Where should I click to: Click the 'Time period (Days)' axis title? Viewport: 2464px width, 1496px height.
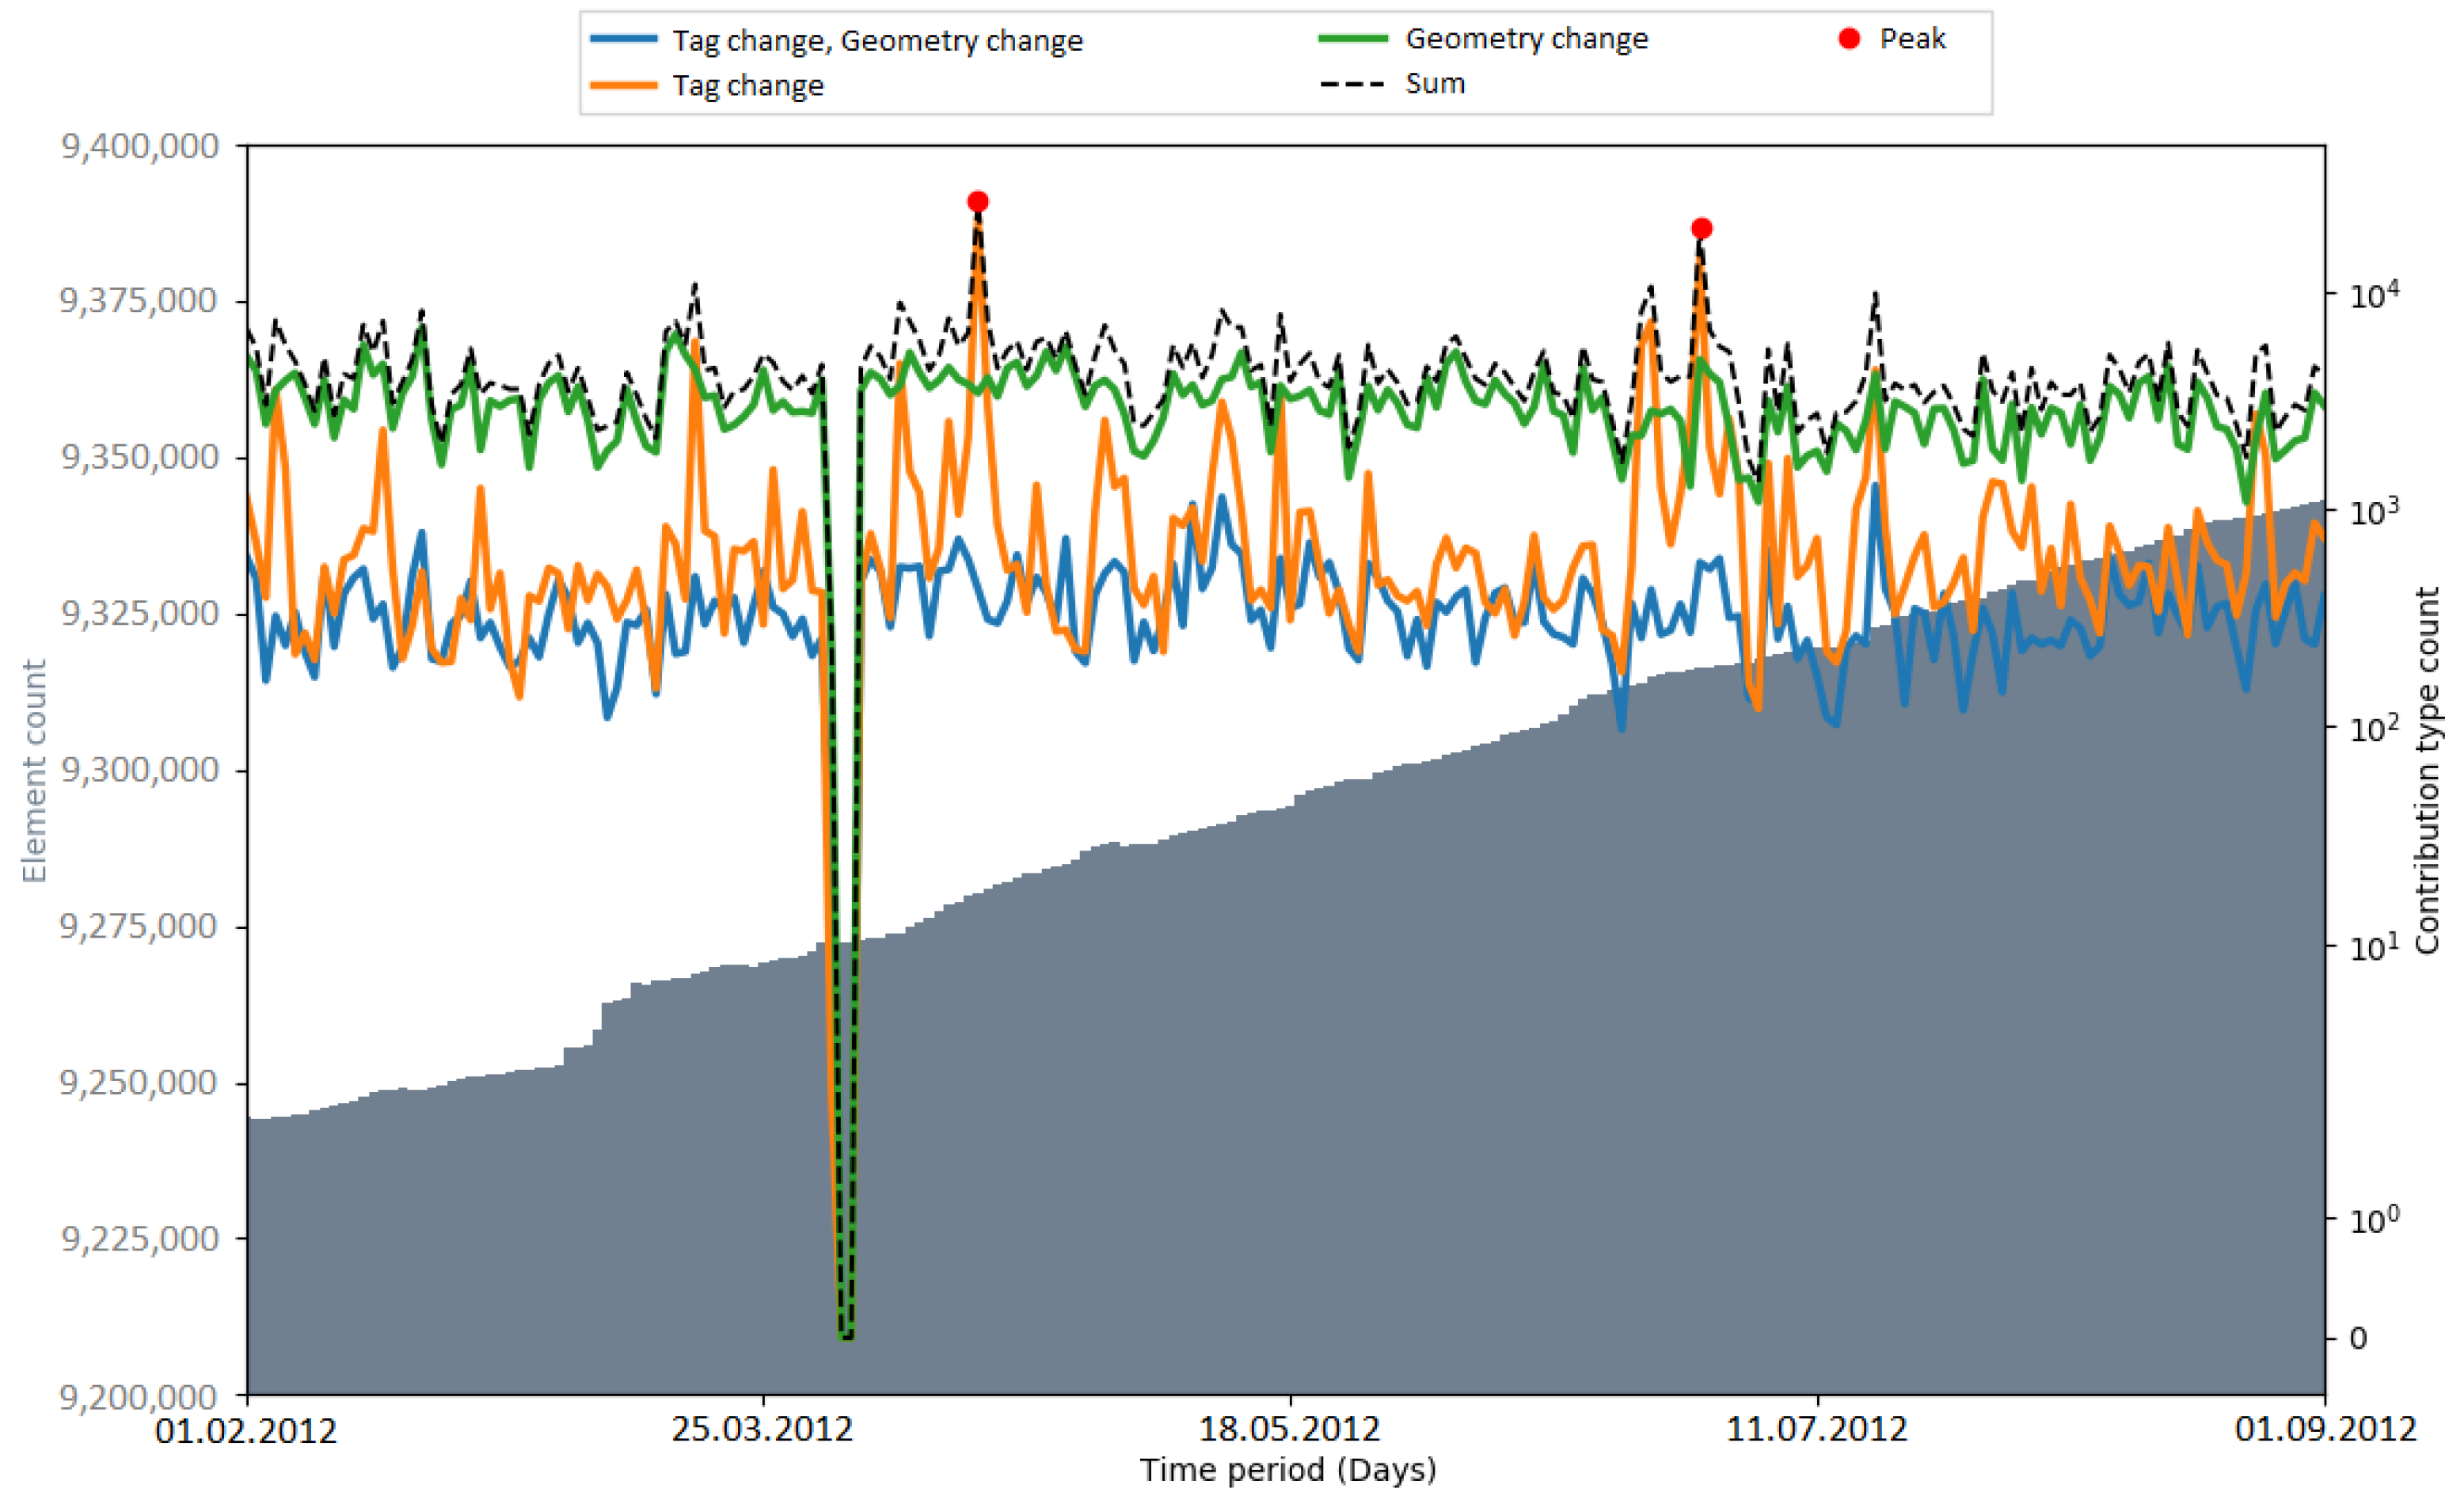1288,1470
